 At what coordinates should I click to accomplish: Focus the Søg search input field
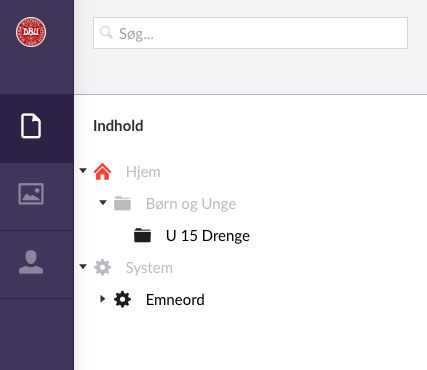tap(250, 33)
